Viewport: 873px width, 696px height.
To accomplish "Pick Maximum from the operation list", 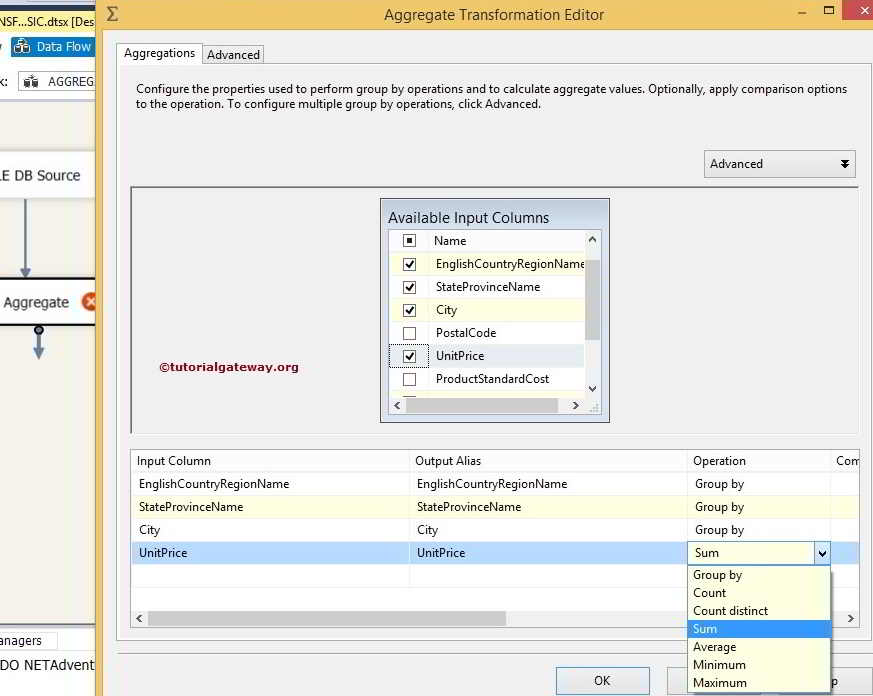I will 720,683.
